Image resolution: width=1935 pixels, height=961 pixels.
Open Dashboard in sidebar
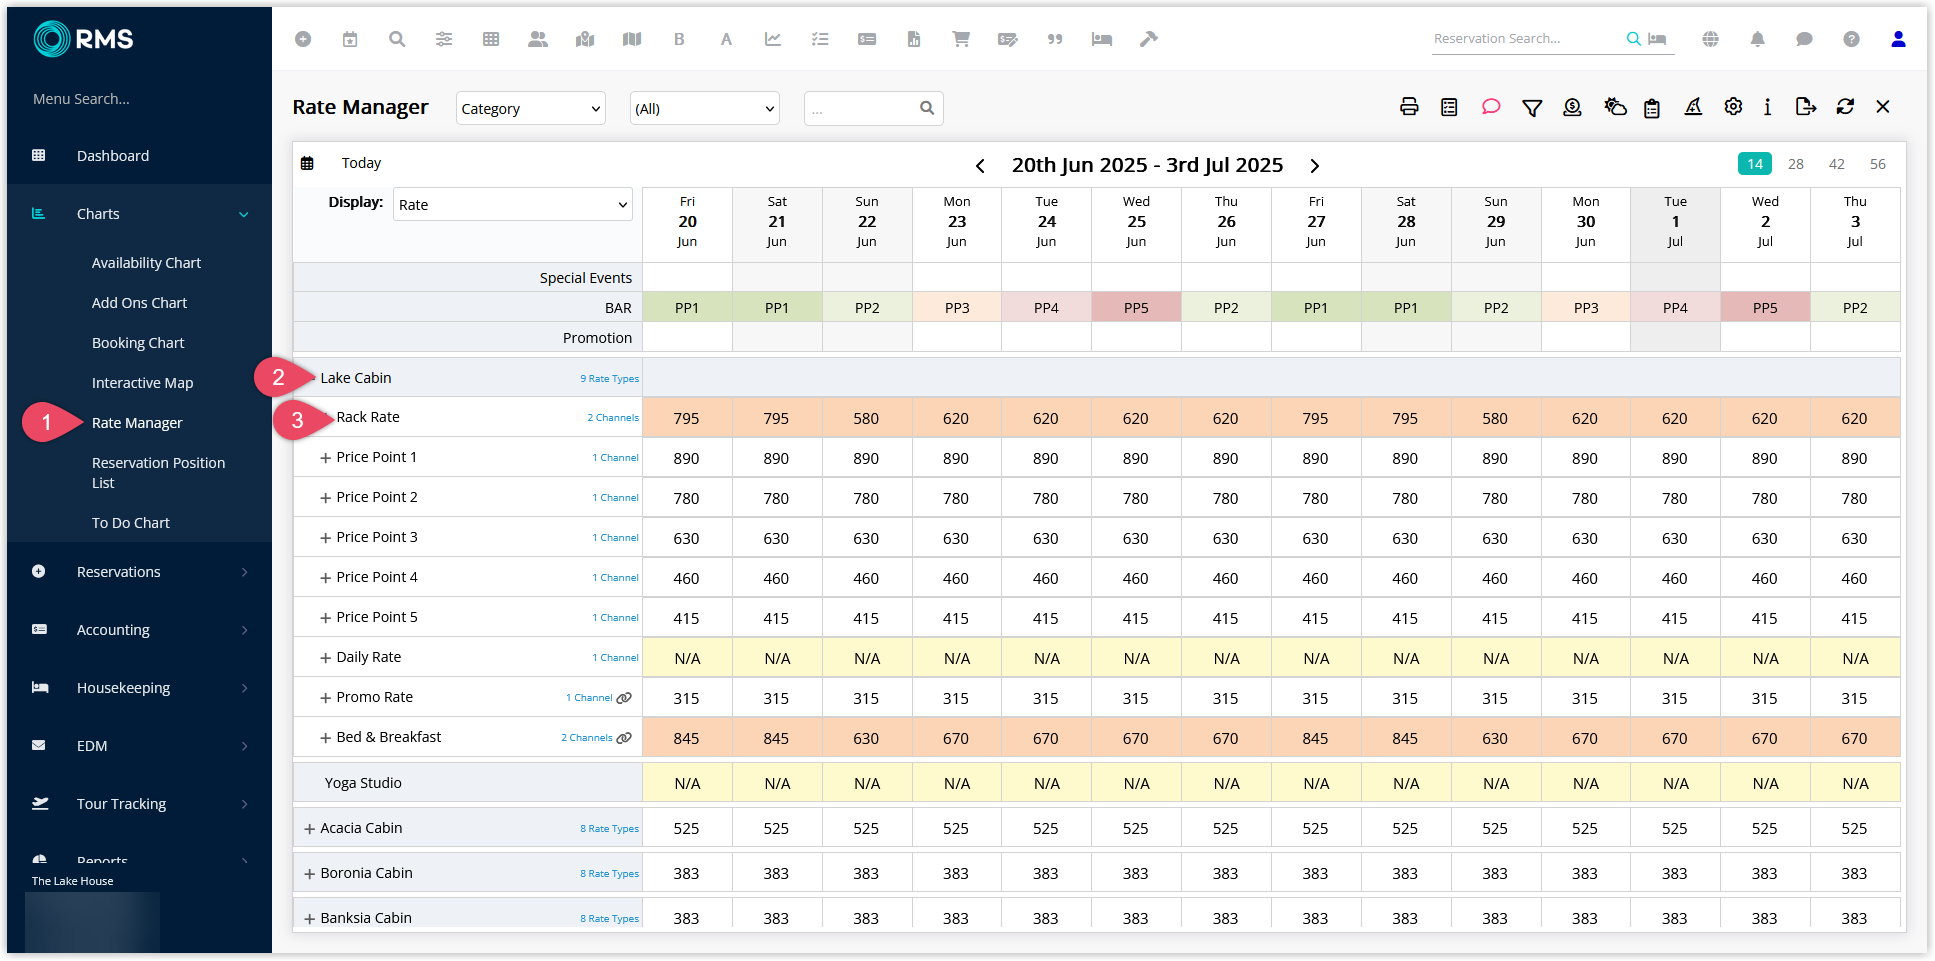tap(113, 156)
